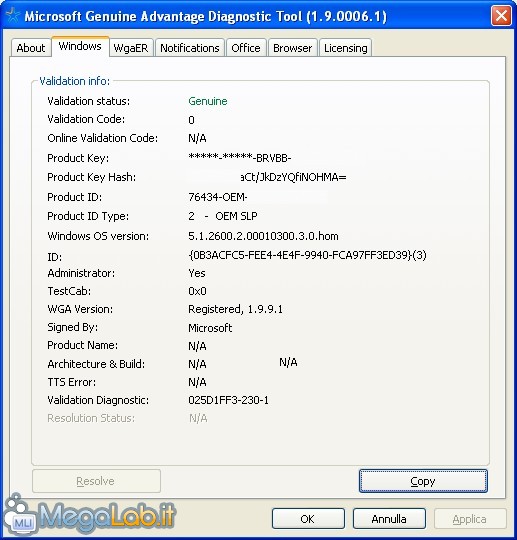The image size is (517, 540).
Task: Click the Architecture & Build label
Action: tap(96, 364)
